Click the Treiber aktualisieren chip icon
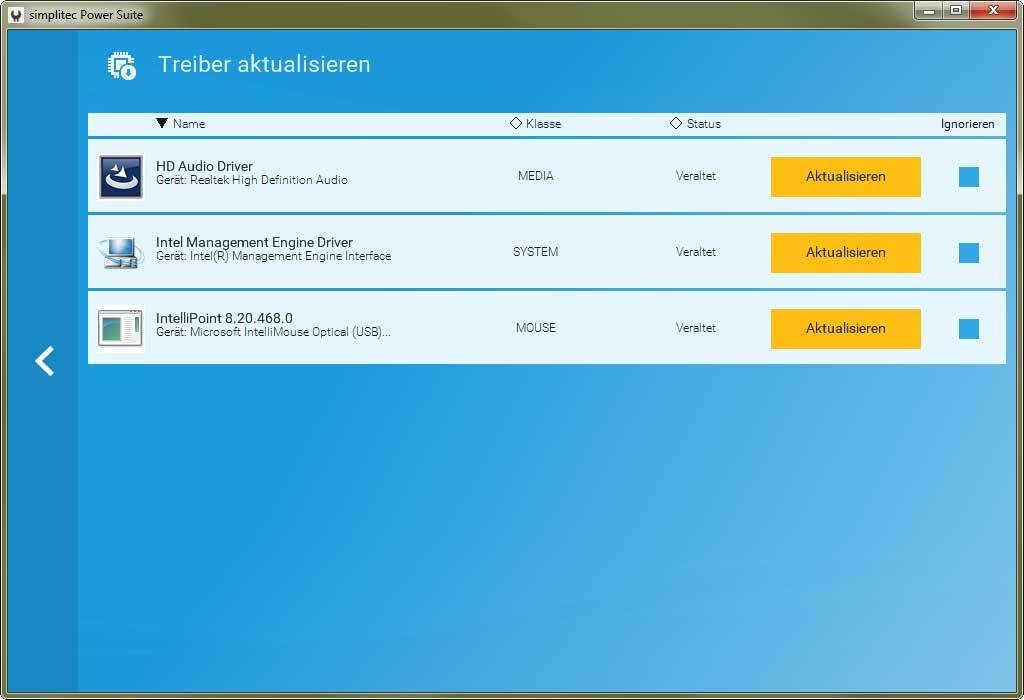 [x=121, y=65]
